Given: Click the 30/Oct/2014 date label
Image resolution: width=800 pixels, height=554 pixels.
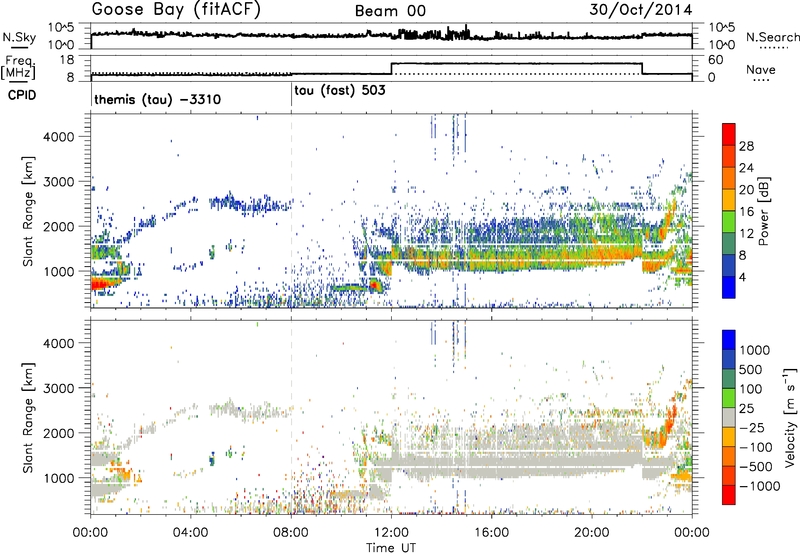Looking at the screenshot, I should pos(641,10).
